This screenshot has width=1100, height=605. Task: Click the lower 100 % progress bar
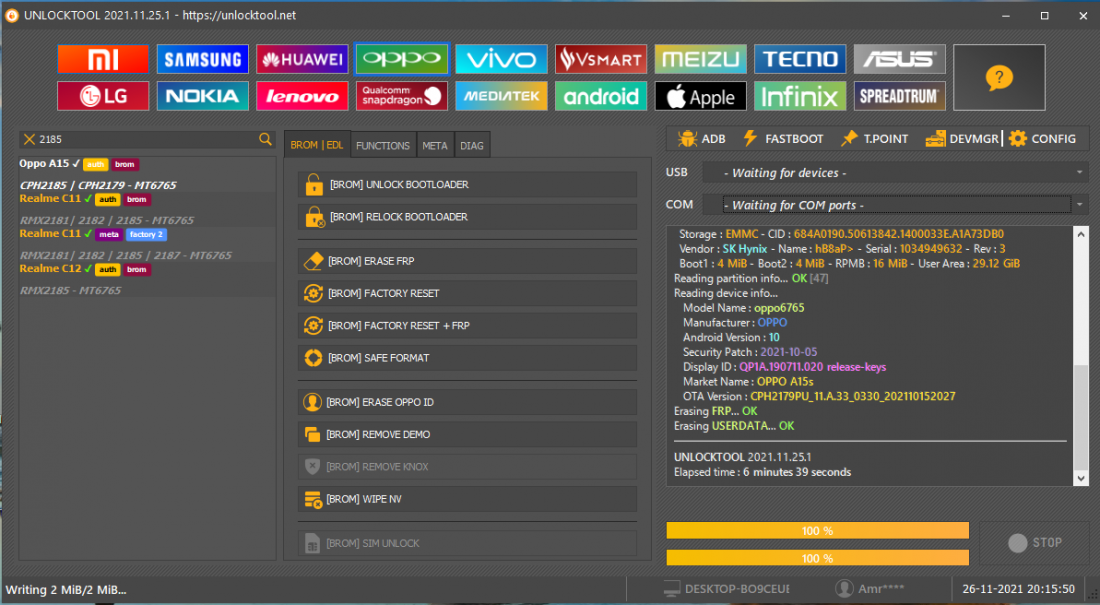tap(817, 558)
